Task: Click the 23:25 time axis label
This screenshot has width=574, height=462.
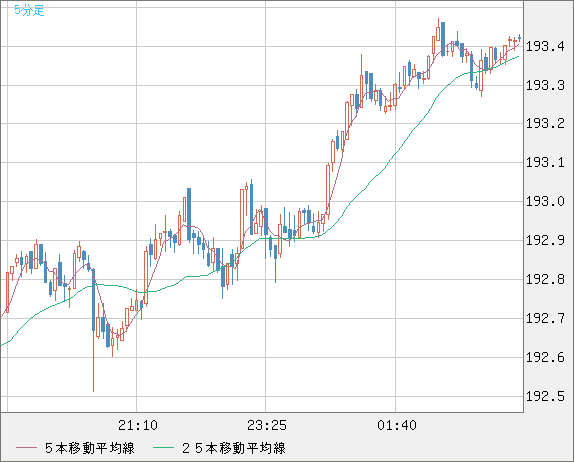Action: click(x=267, y=425)
